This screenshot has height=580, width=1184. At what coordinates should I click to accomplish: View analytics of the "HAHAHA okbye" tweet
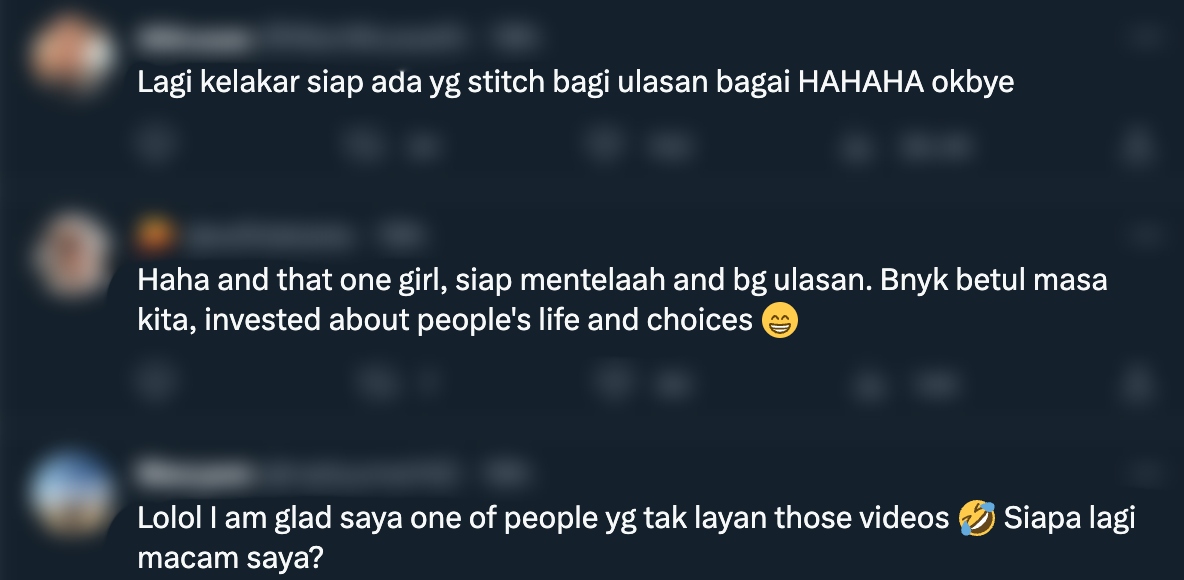coord(857,147)
